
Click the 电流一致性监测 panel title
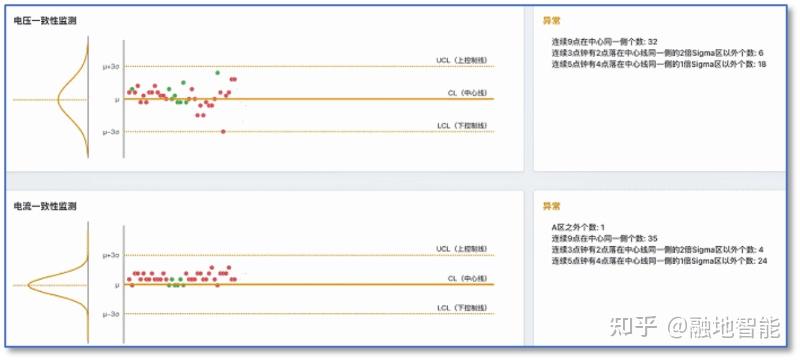(x=45, y=207)
